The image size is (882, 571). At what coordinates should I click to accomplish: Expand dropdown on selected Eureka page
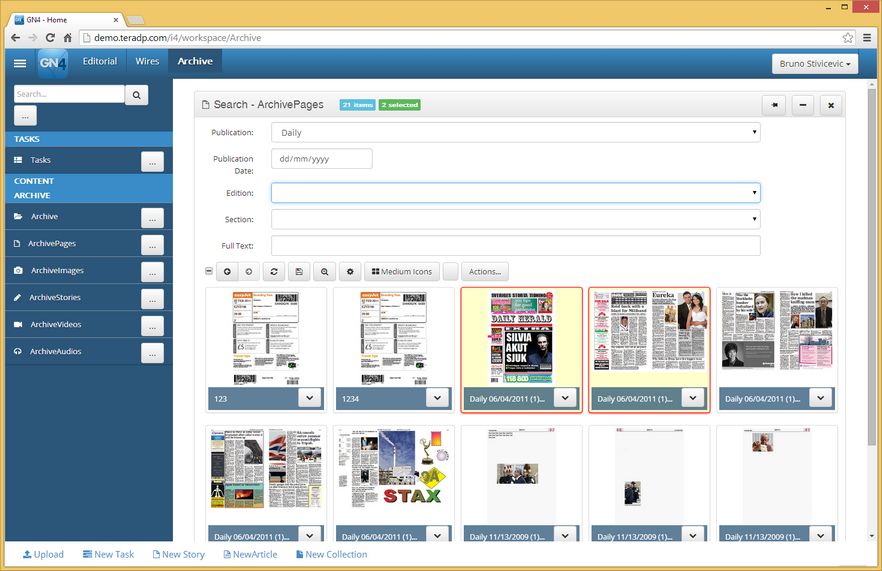tap(692, 398)
